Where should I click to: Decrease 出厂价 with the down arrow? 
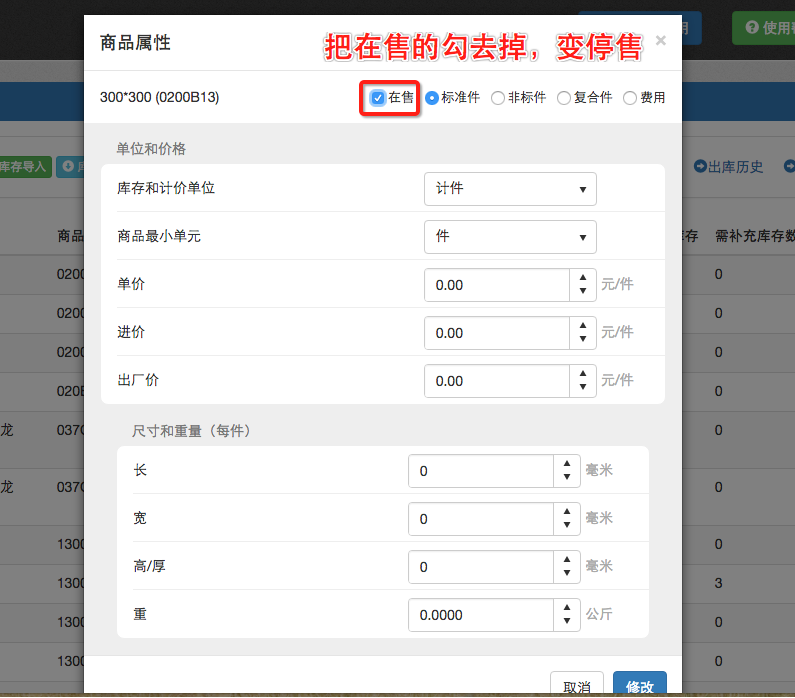(x=583, y=387)
